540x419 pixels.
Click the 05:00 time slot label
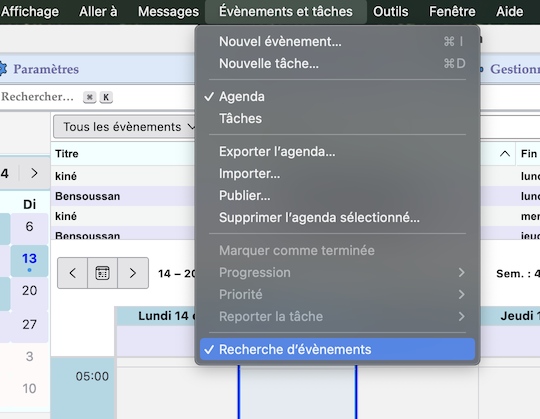92,376
